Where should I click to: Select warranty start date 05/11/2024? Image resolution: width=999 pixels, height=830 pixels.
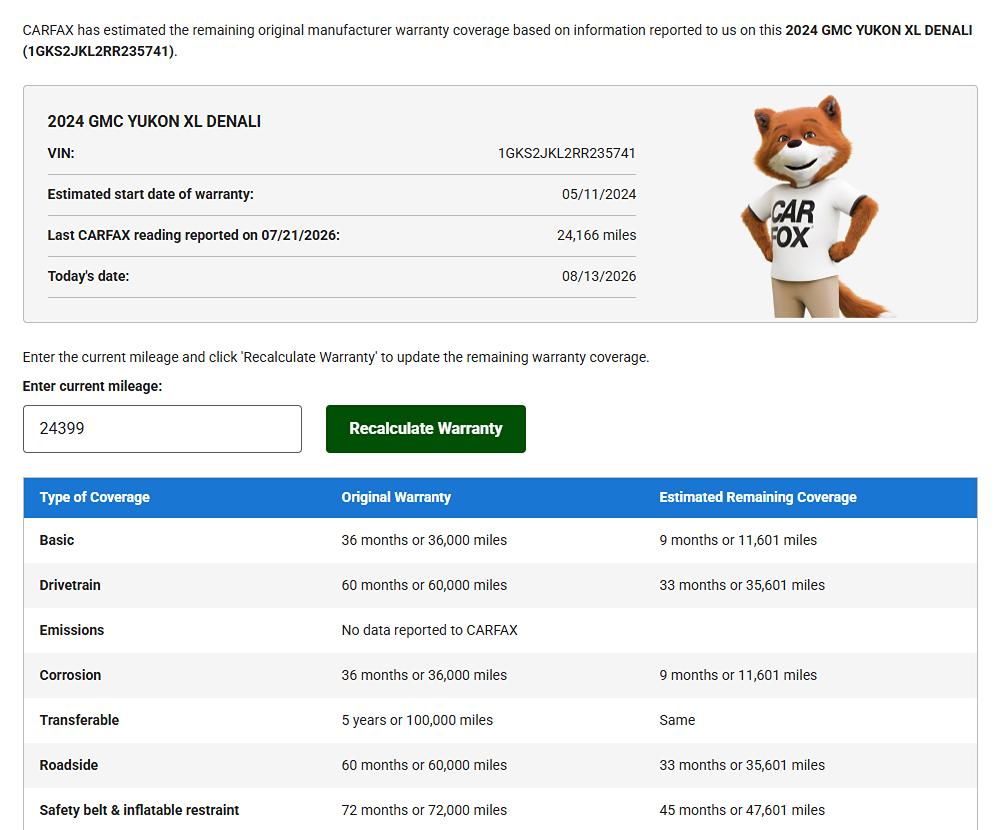tap(599, 194)
